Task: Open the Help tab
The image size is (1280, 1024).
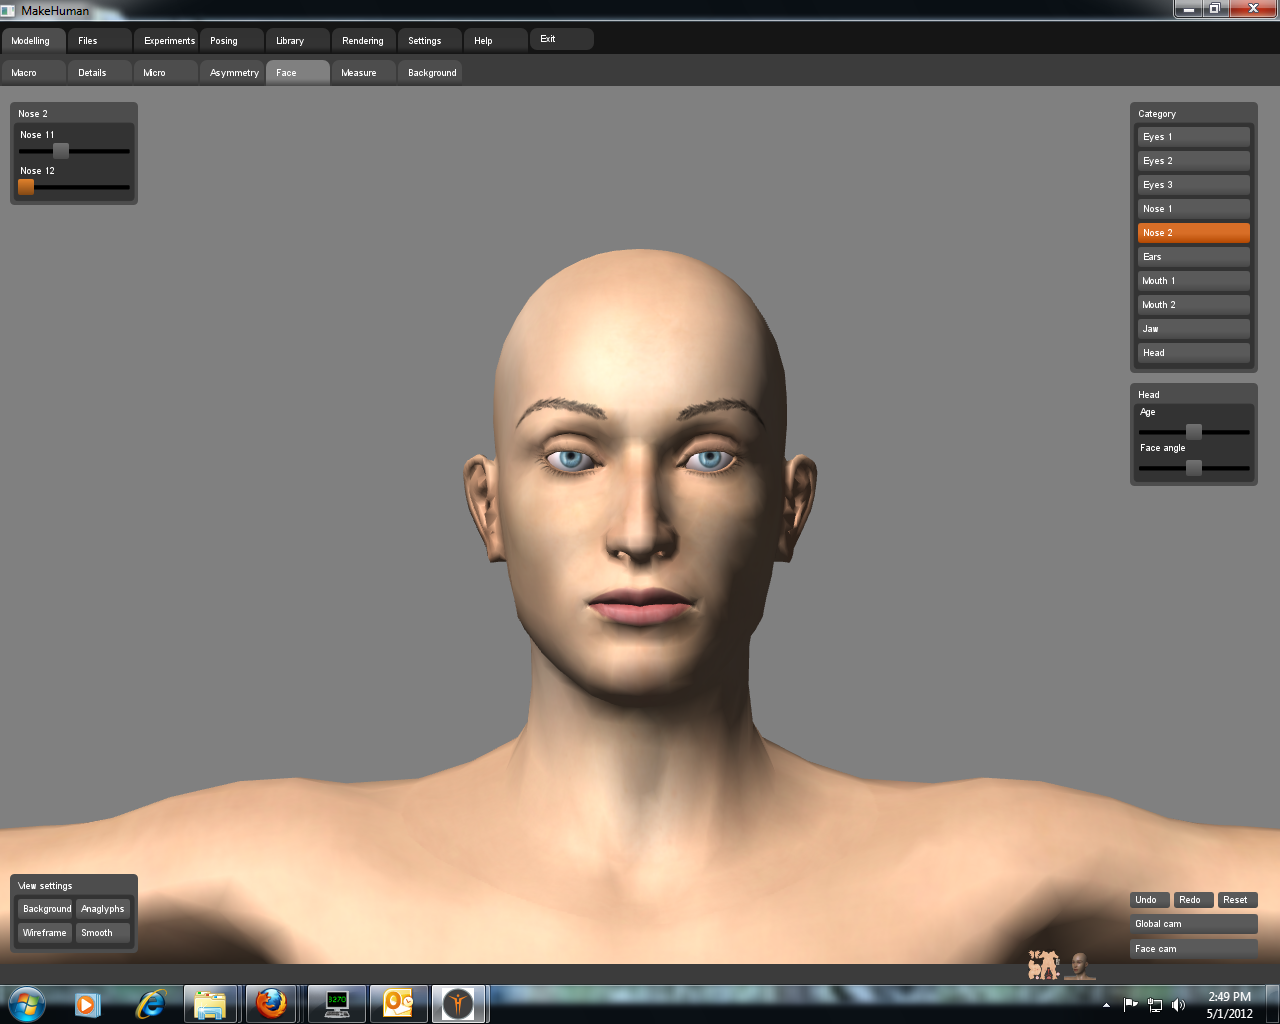Action: click(496, 41)
